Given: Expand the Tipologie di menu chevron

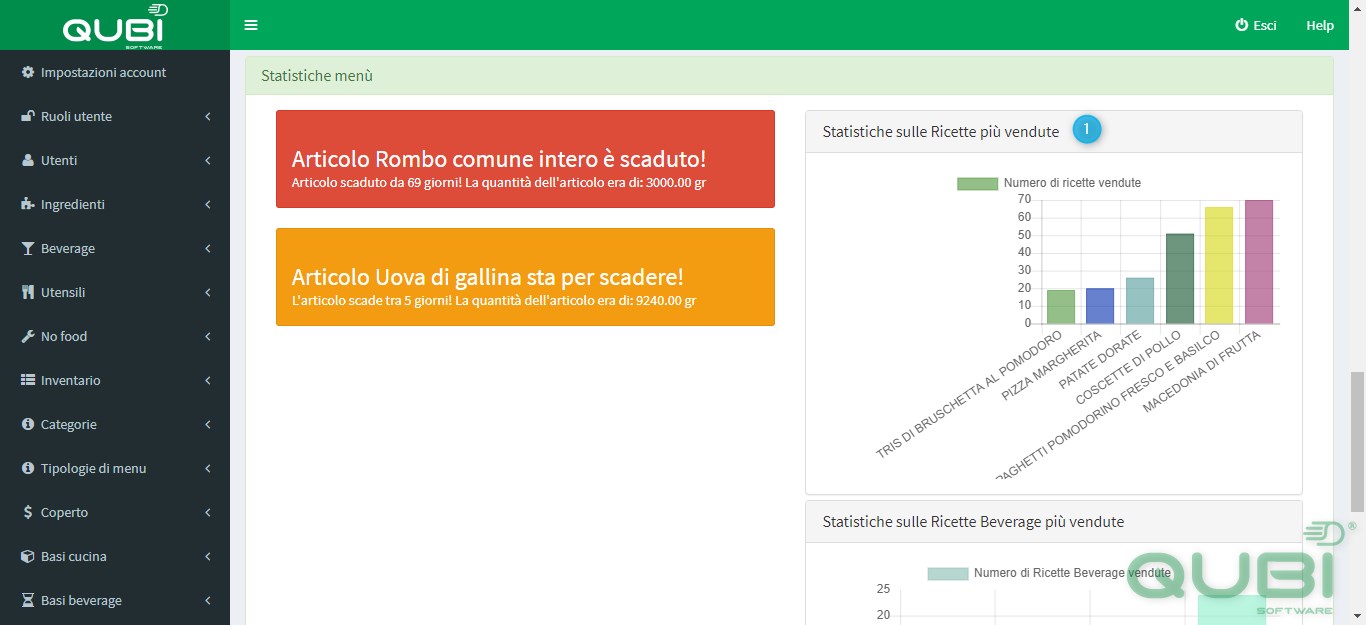Looking at the screenshot, I should [x=208, y=469].
